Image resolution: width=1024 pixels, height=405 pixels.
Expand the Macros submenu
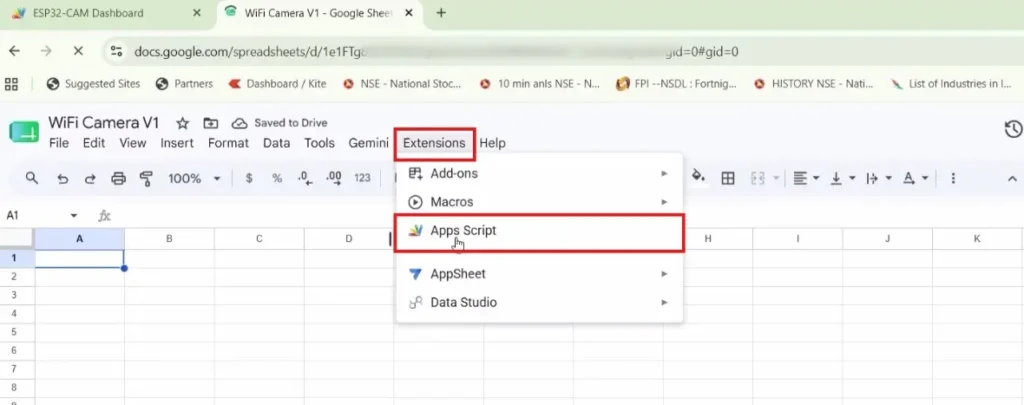tap(539, 202)
